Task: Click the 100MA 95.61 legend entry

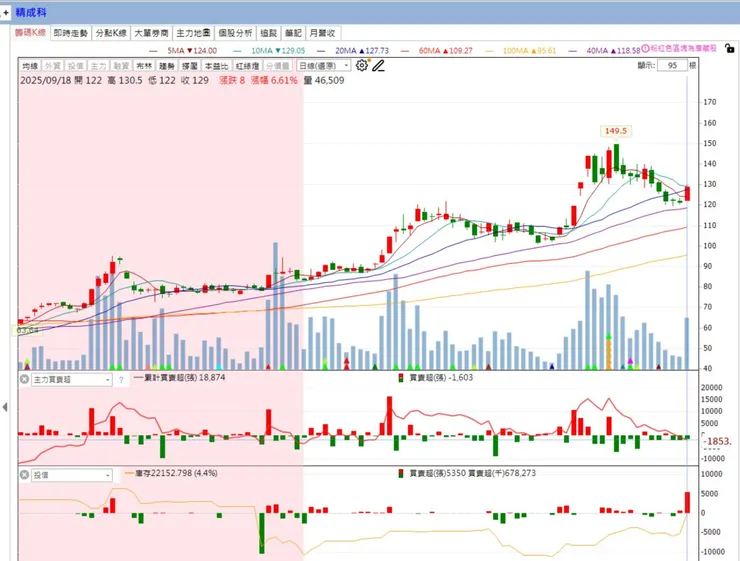Action: click(x=521, y=50)
